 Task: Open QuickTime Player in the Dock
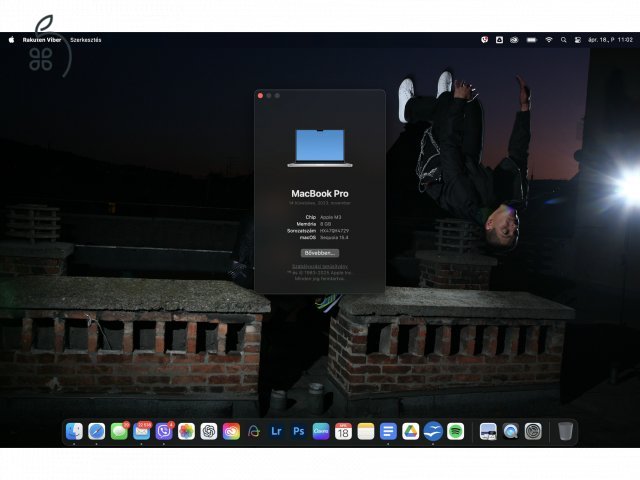point(511,431)
